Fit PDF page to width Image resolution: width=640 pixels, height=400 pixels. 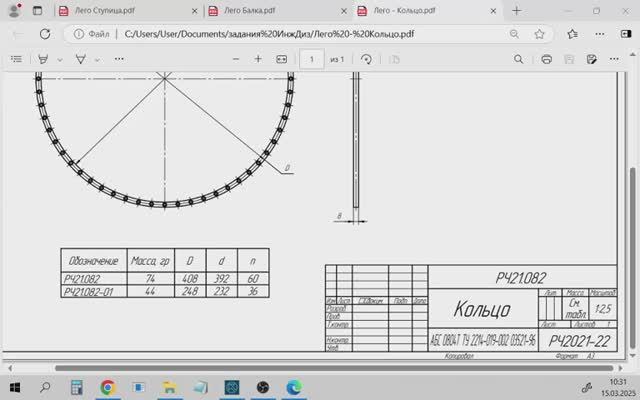[282, 59]
